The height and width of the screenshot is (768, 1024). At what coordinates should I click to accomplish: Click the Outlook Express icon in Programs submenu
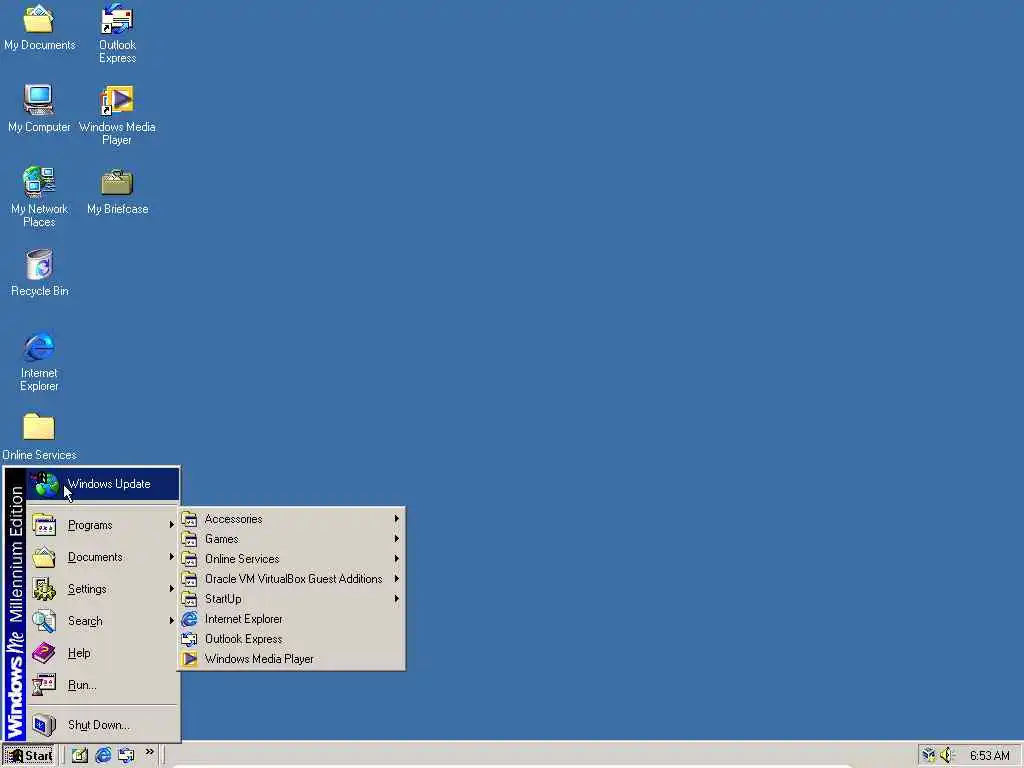click(x=189, y=639)
